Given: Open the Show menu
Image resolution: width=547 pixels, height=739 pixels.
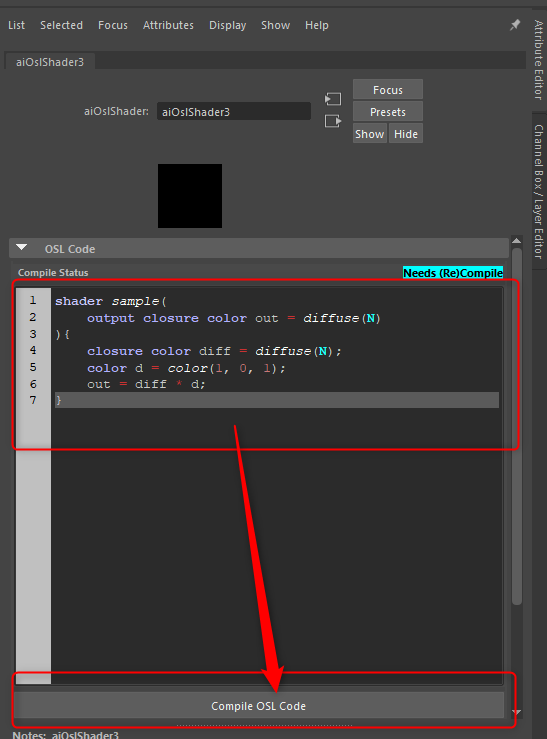Looking at the screenshot, I should click(x=276, y=25).
